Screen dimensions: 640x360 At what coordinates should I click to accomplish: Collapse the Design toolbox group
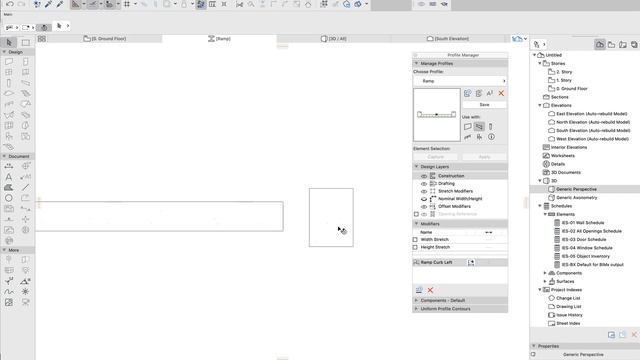[x=4, y=52]
